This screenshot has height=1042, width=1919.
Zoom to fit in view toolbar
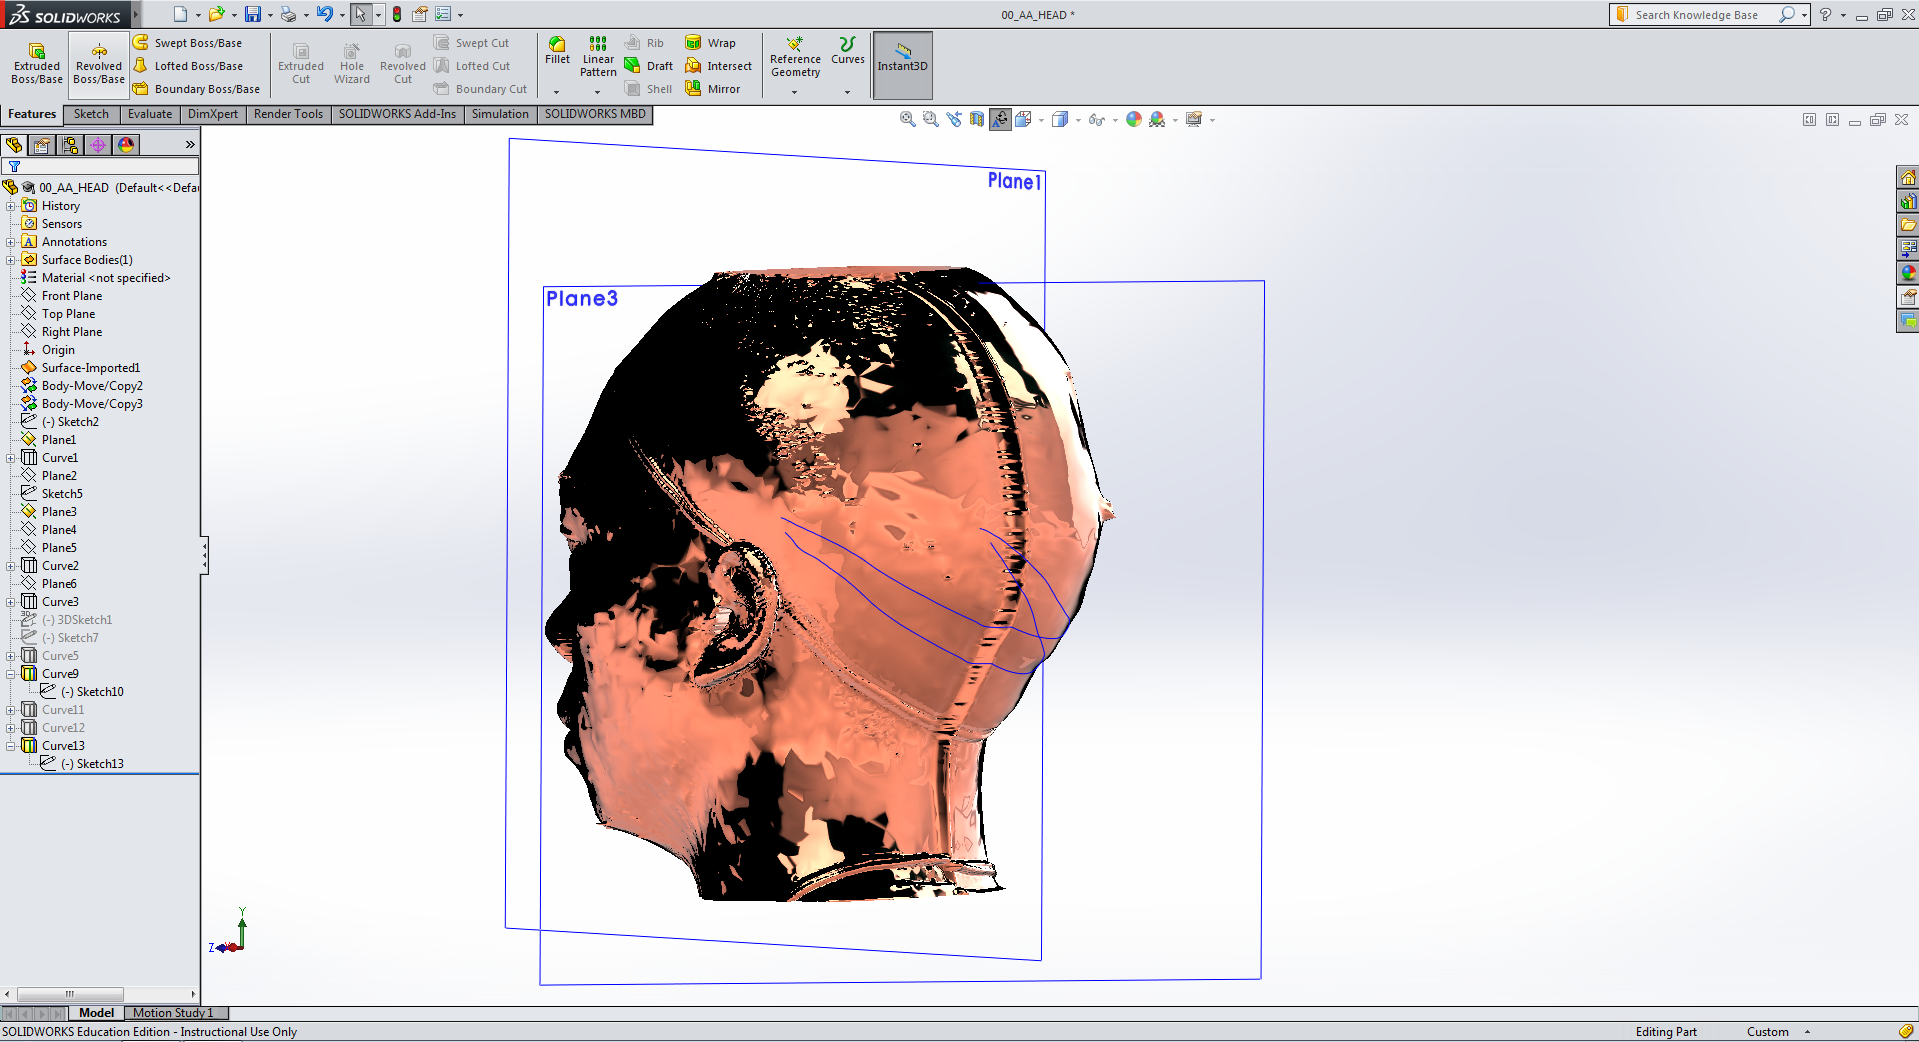point(908,119)
